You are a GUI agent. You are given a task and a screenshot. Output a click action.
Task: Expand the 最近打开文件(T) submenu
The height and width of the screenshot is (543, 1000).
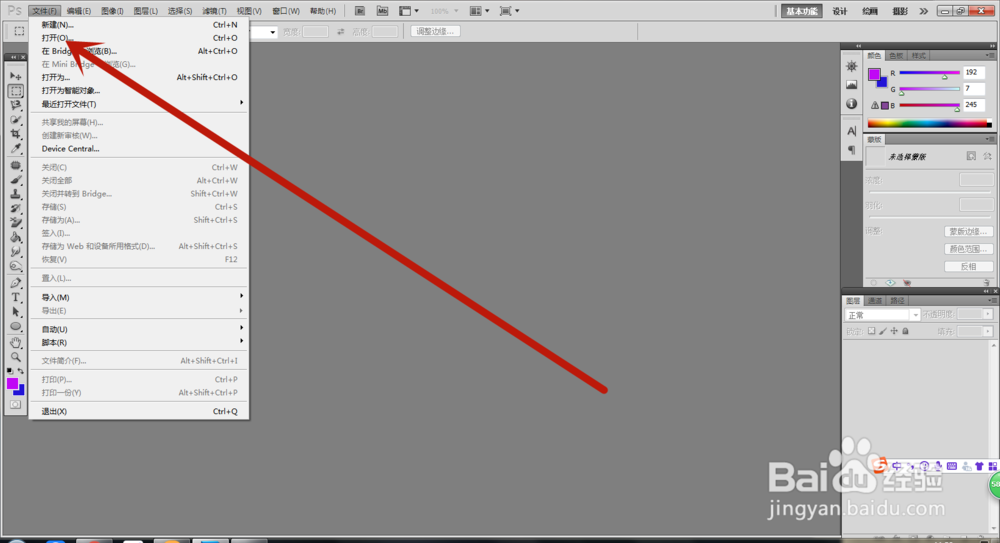coord(139,104)
